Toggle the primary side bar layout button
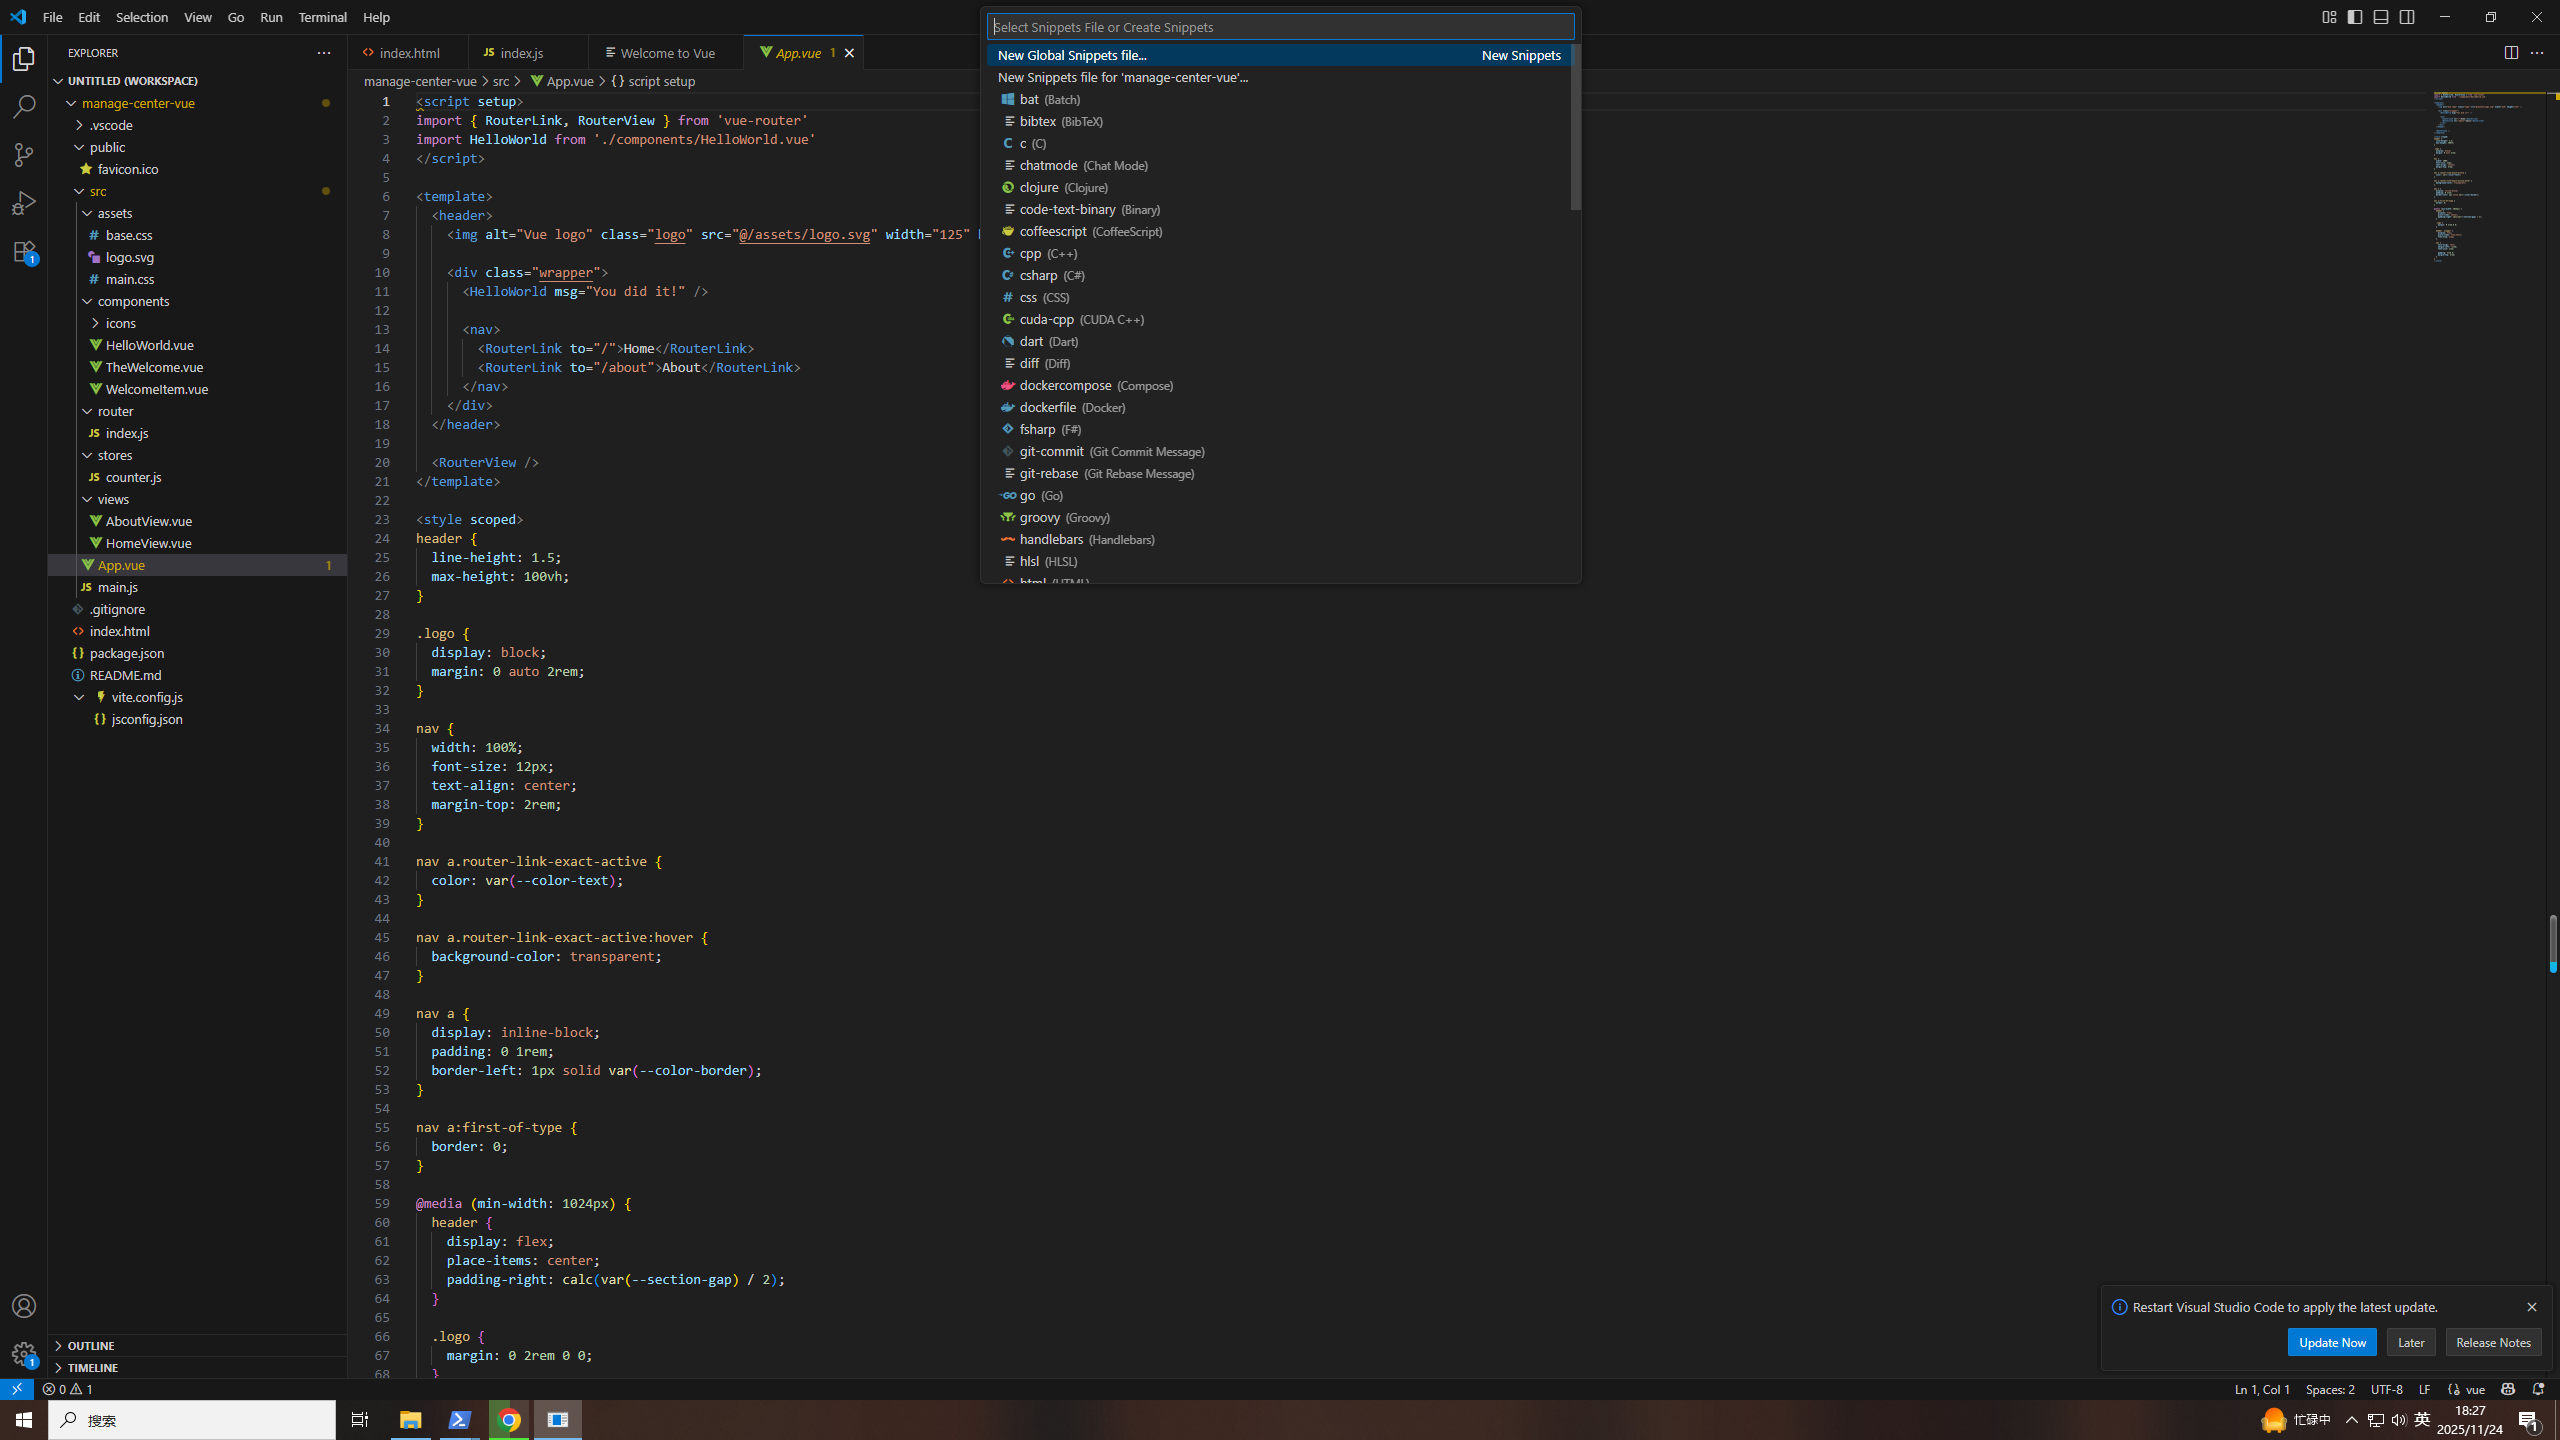Image resolution: width=2560 pixels, height=1440 pixels. (2355, 17)
